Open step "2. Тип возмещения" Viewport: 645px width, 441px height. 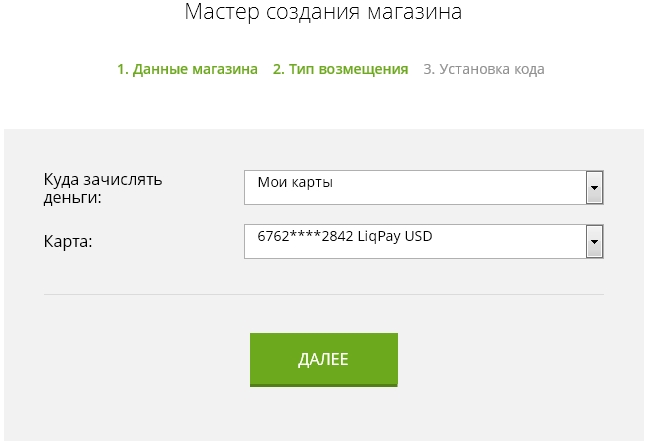[340, 69]
